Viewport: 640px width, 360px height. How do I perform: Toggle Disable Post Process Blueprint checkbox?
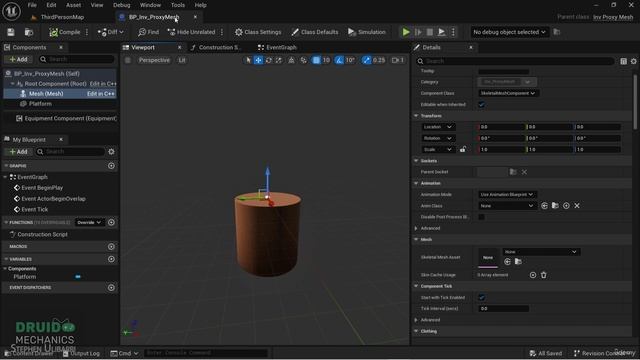pos(482,217)
